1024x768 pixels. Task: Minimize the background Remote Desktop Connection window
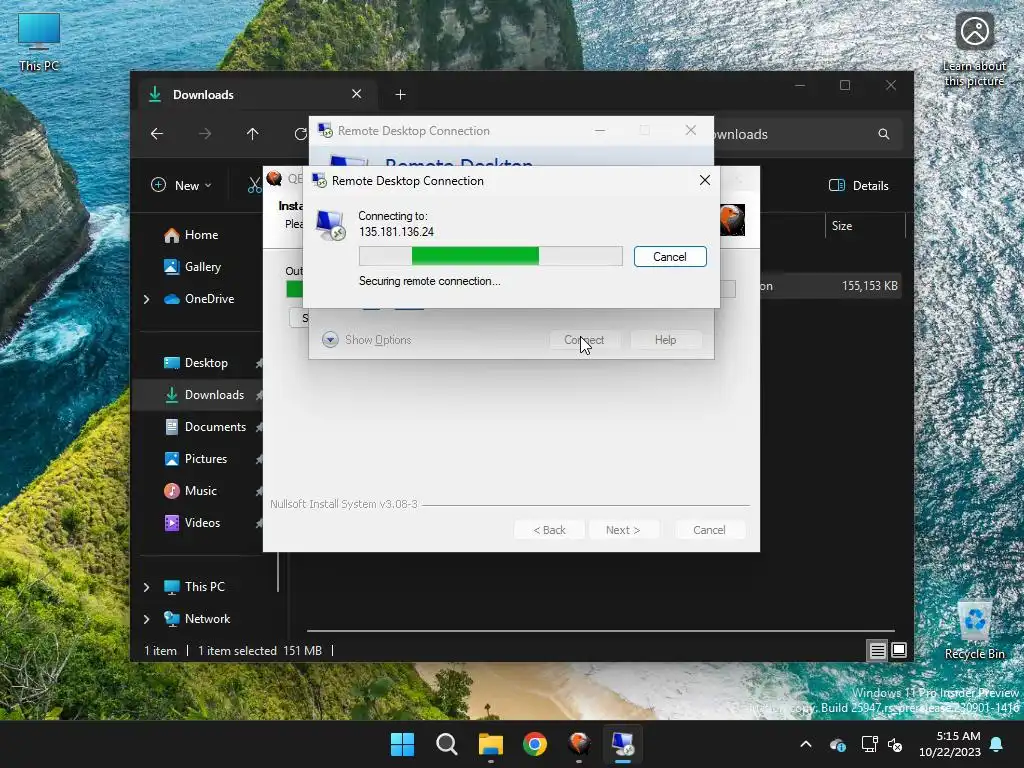tap(600, 131)
